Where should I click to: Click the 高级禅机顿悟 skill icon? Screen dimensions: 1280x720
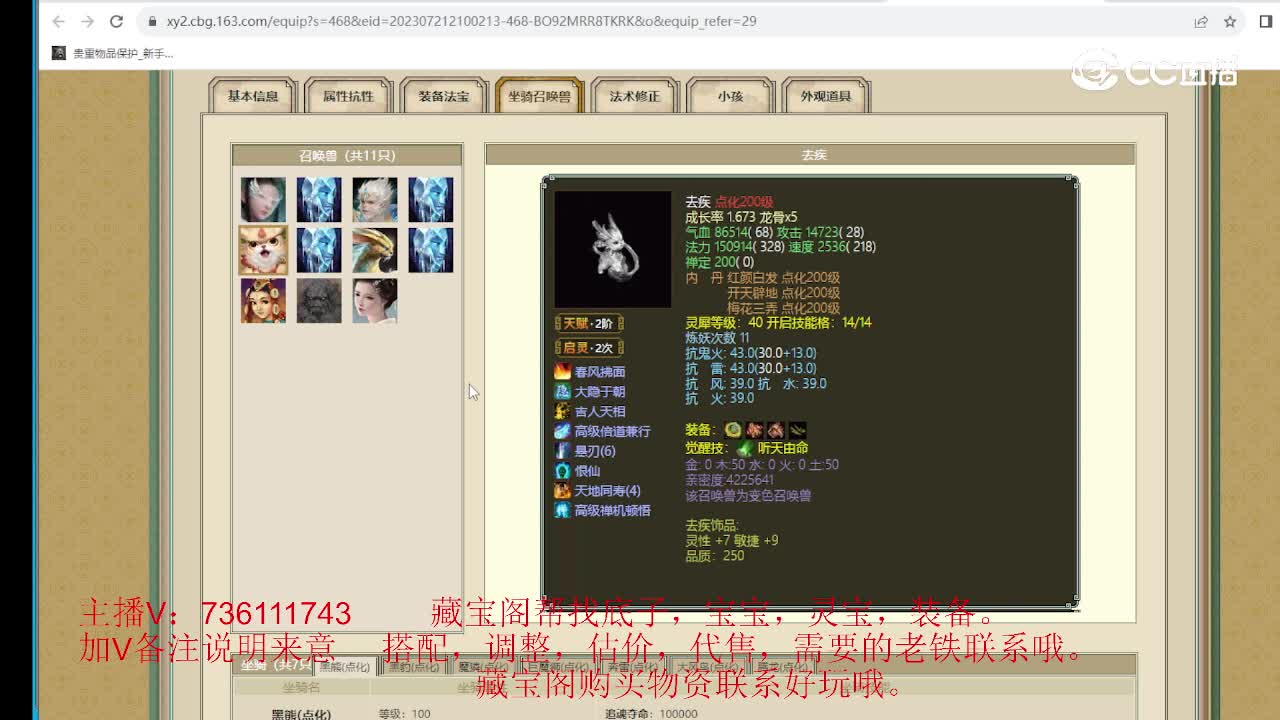(562, 510)
